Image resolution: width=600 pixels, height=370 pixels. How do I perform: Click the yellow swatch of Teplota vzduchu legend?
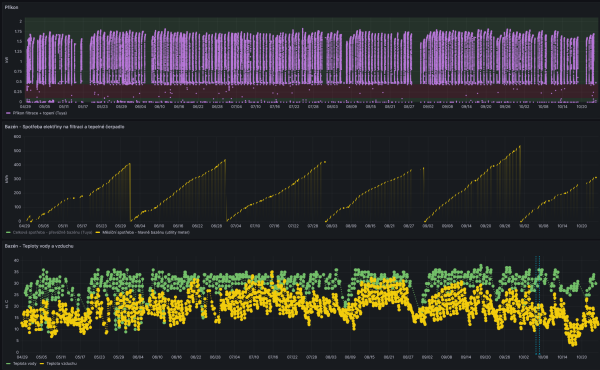point(42,363)
